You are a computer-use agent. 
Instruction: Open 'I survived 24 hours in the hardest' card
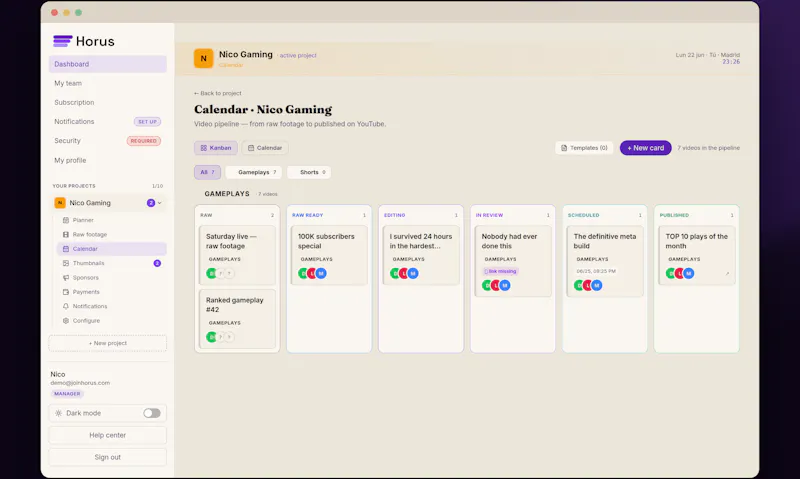point(421,255)
